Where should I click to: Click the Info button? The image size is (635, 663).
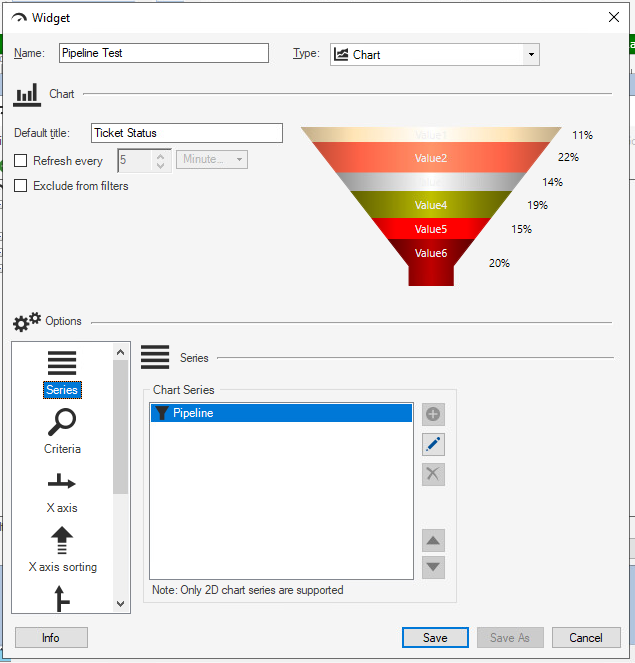(51, 638)
